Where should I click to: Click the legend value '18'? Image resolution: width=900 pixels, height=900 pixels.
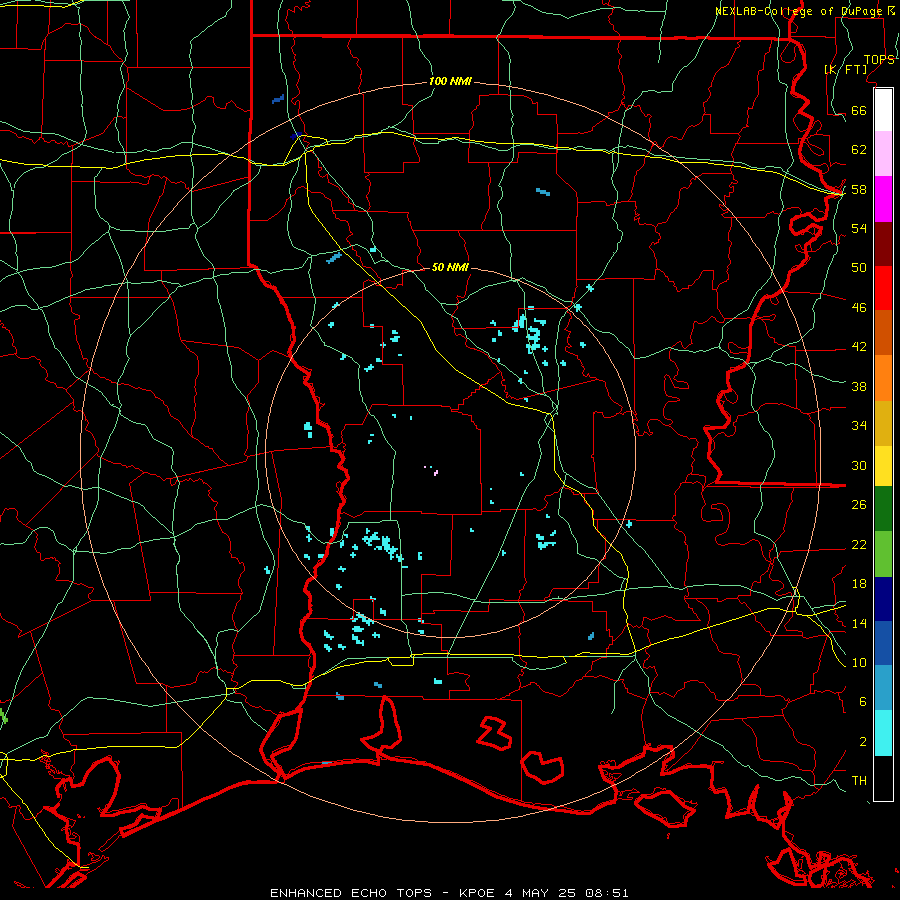click(859, 584)
